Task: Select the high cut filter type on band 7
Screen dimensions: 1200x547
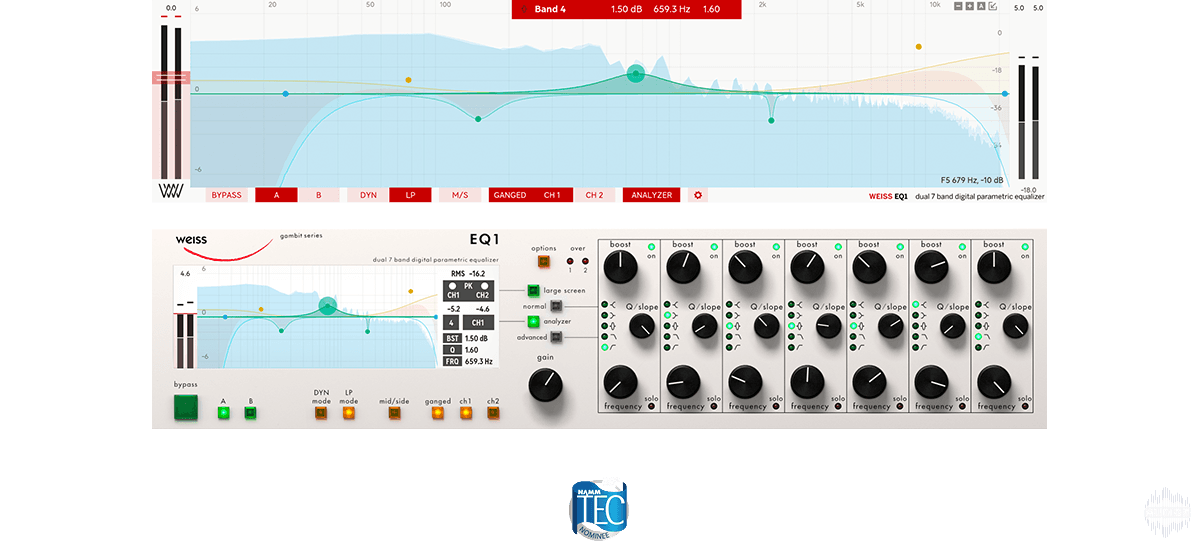Action: (x=977, y=337)
